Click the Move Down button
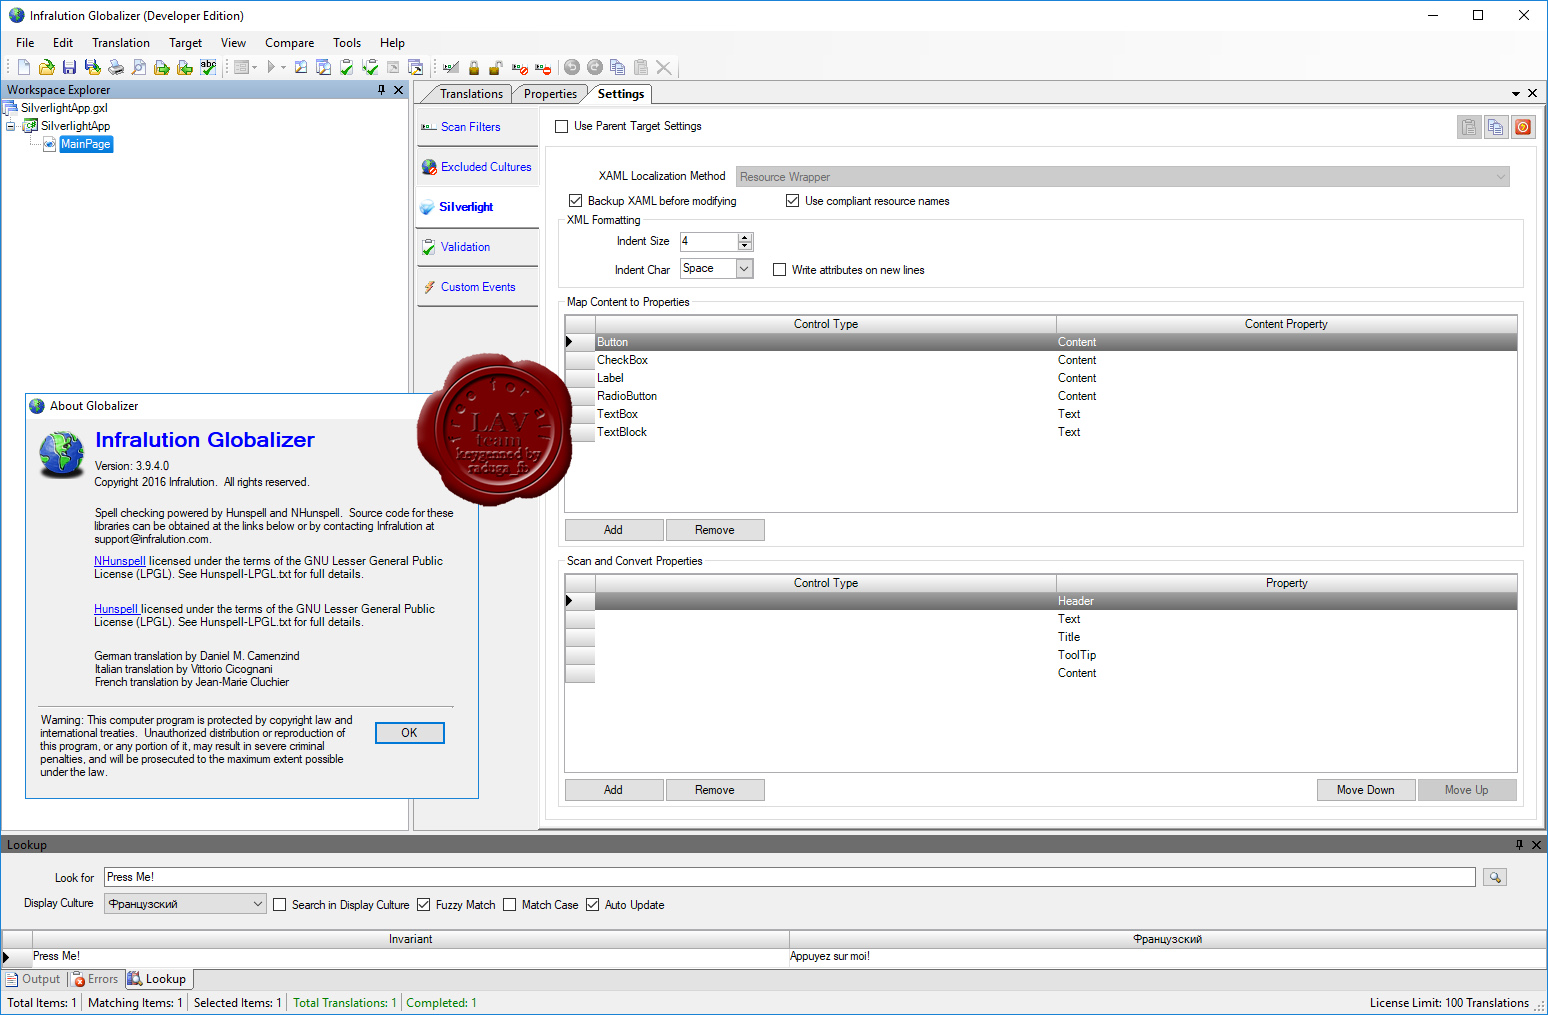Viewport: 1548px width, 1015px height. point(1366,790)
